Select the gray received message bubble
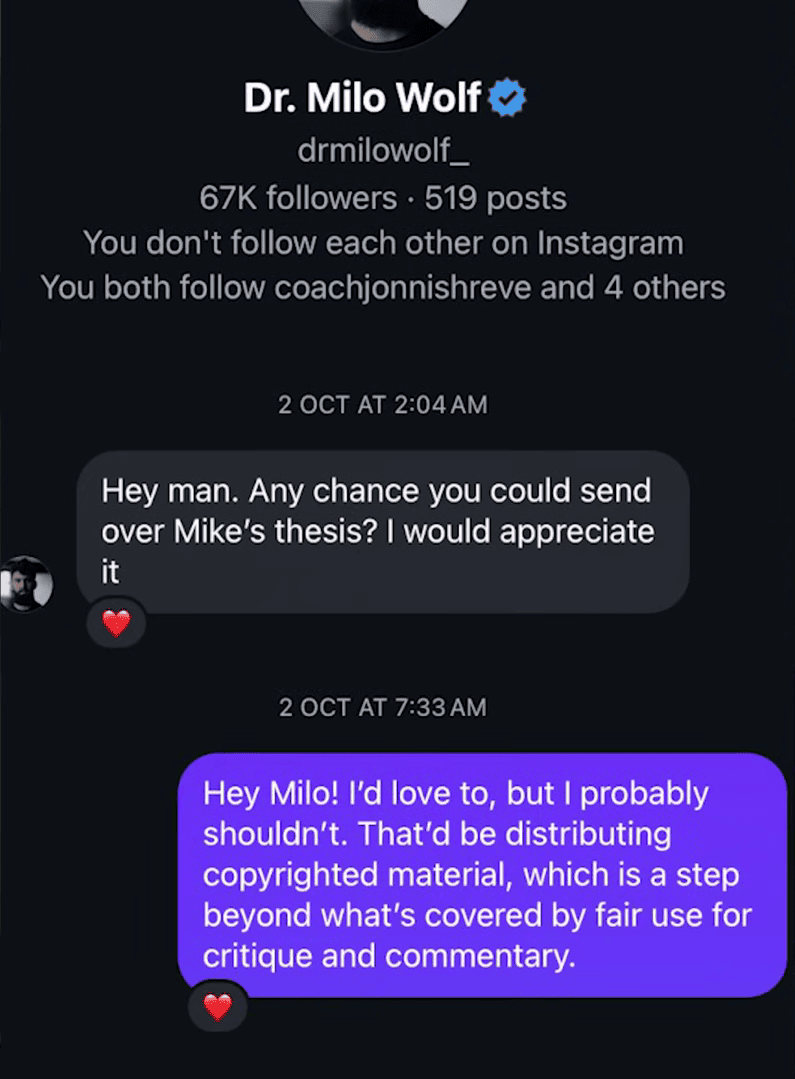 point(383,531)
